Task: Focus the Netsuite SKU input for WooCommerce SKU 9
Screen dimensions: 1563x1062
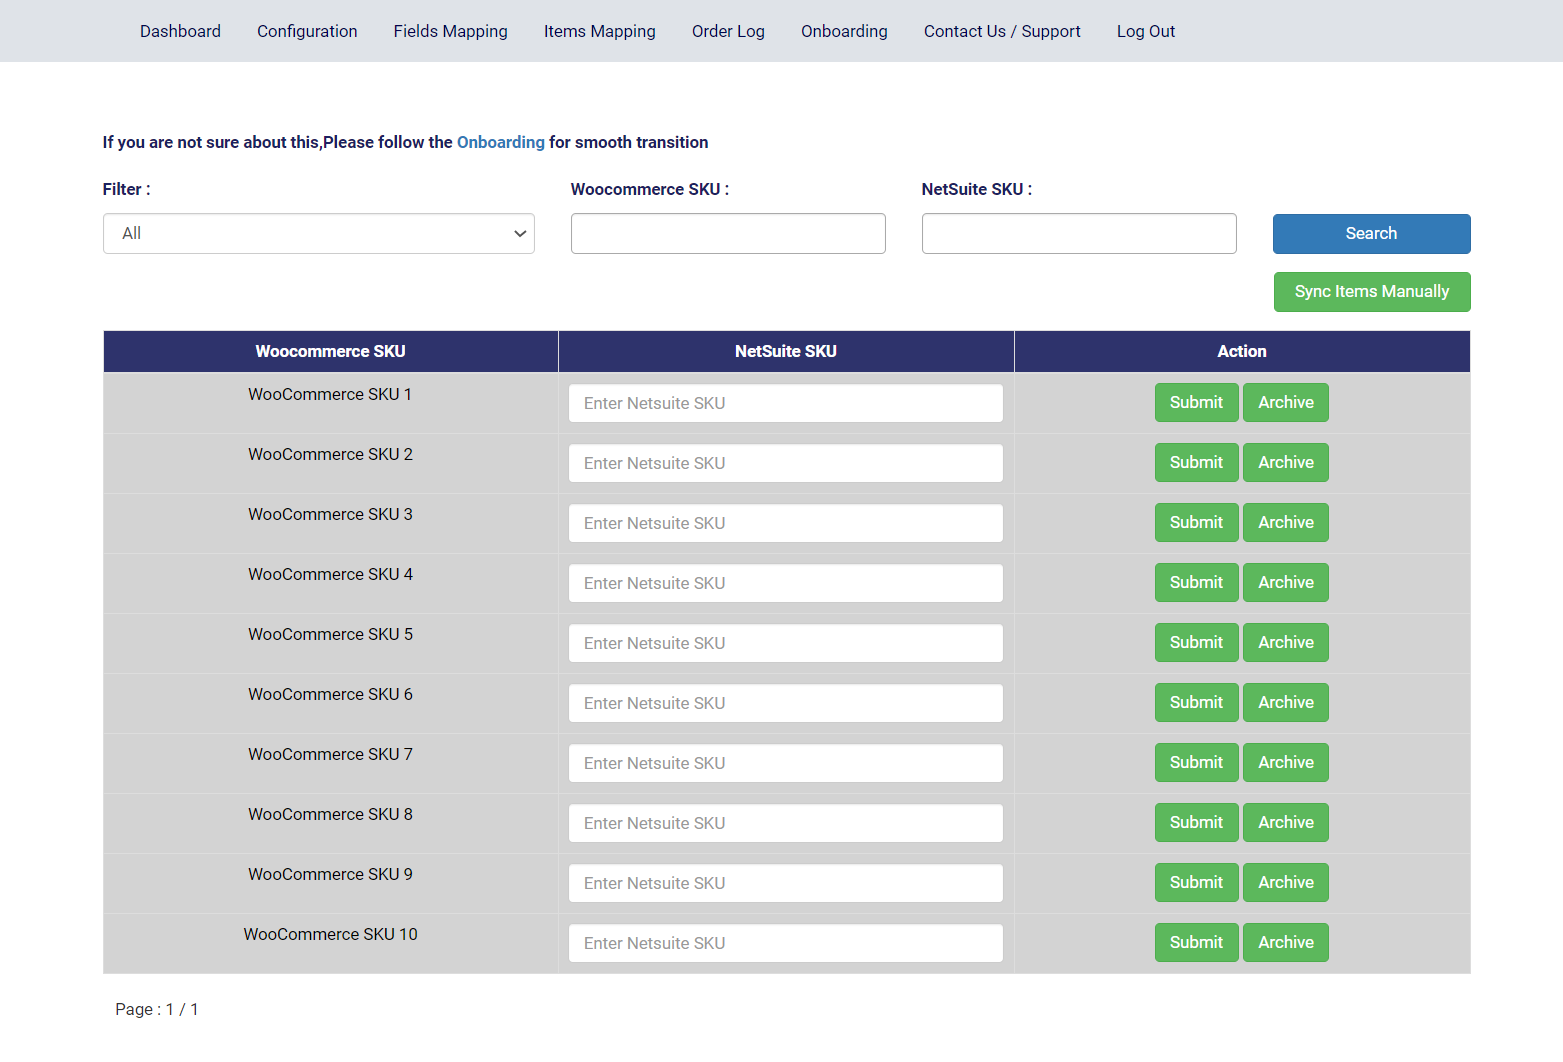Action: [786, 883]
